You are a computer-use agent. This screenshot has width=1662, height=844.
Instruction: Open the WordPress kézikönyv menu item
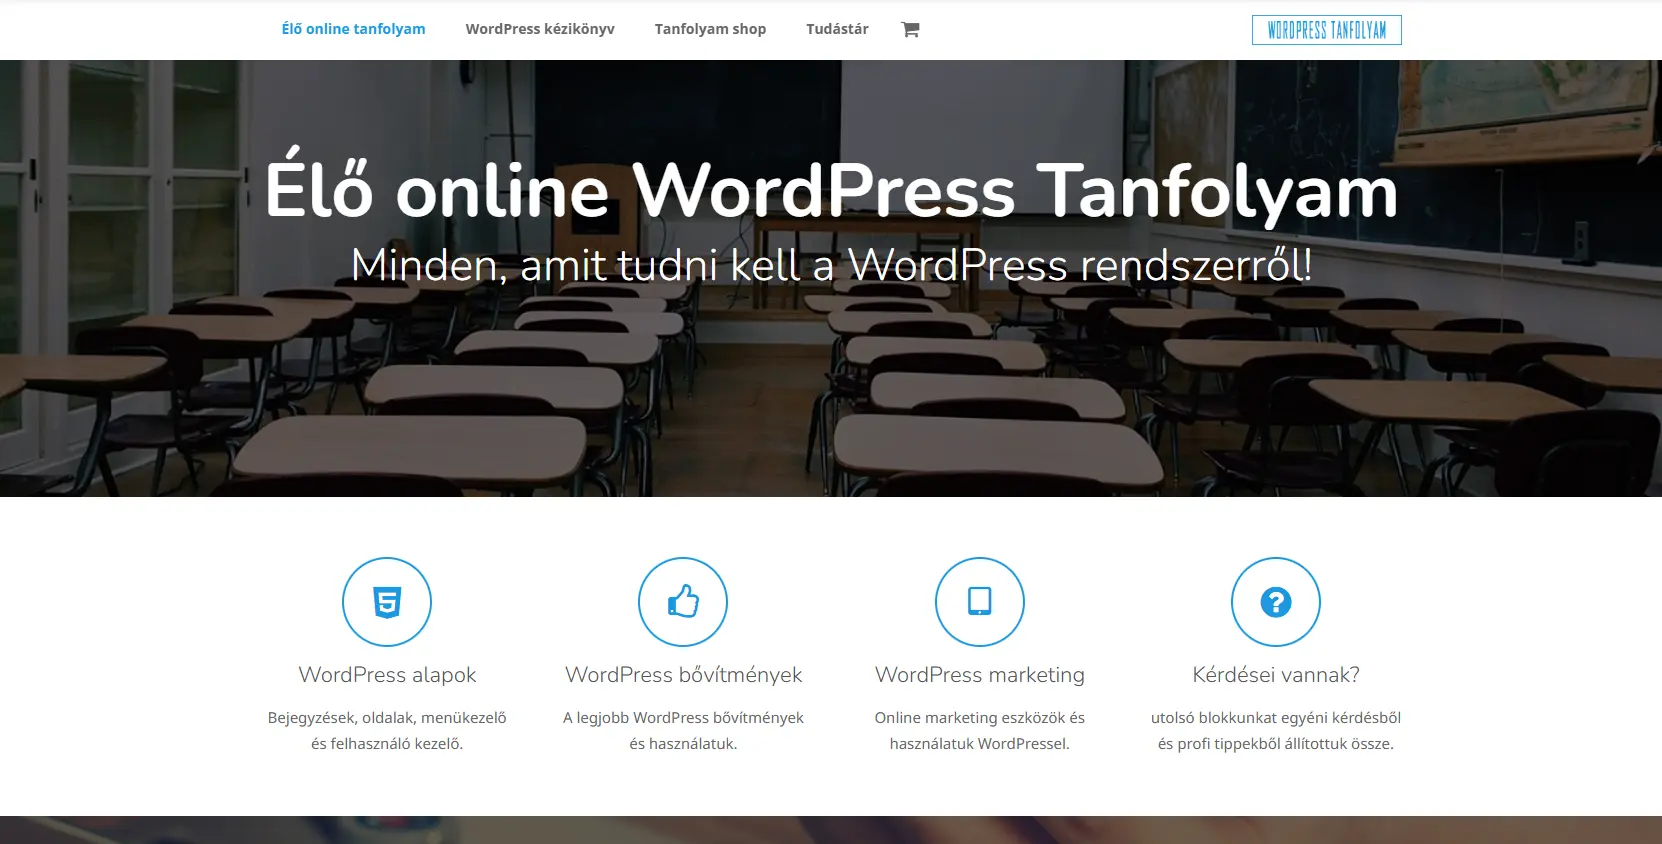540,29
